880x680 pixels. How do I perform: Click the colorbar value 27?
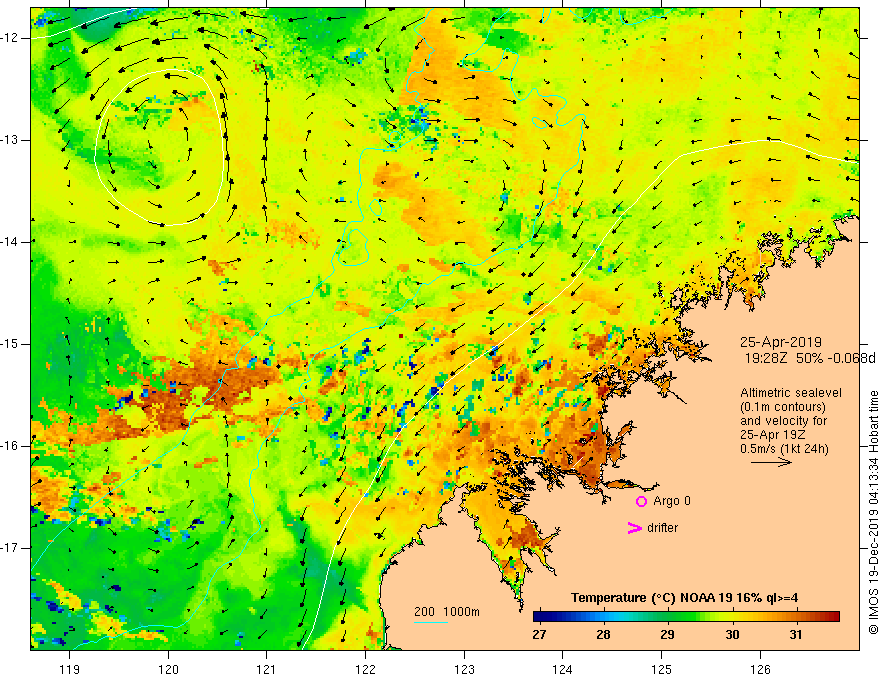(539, 635)
